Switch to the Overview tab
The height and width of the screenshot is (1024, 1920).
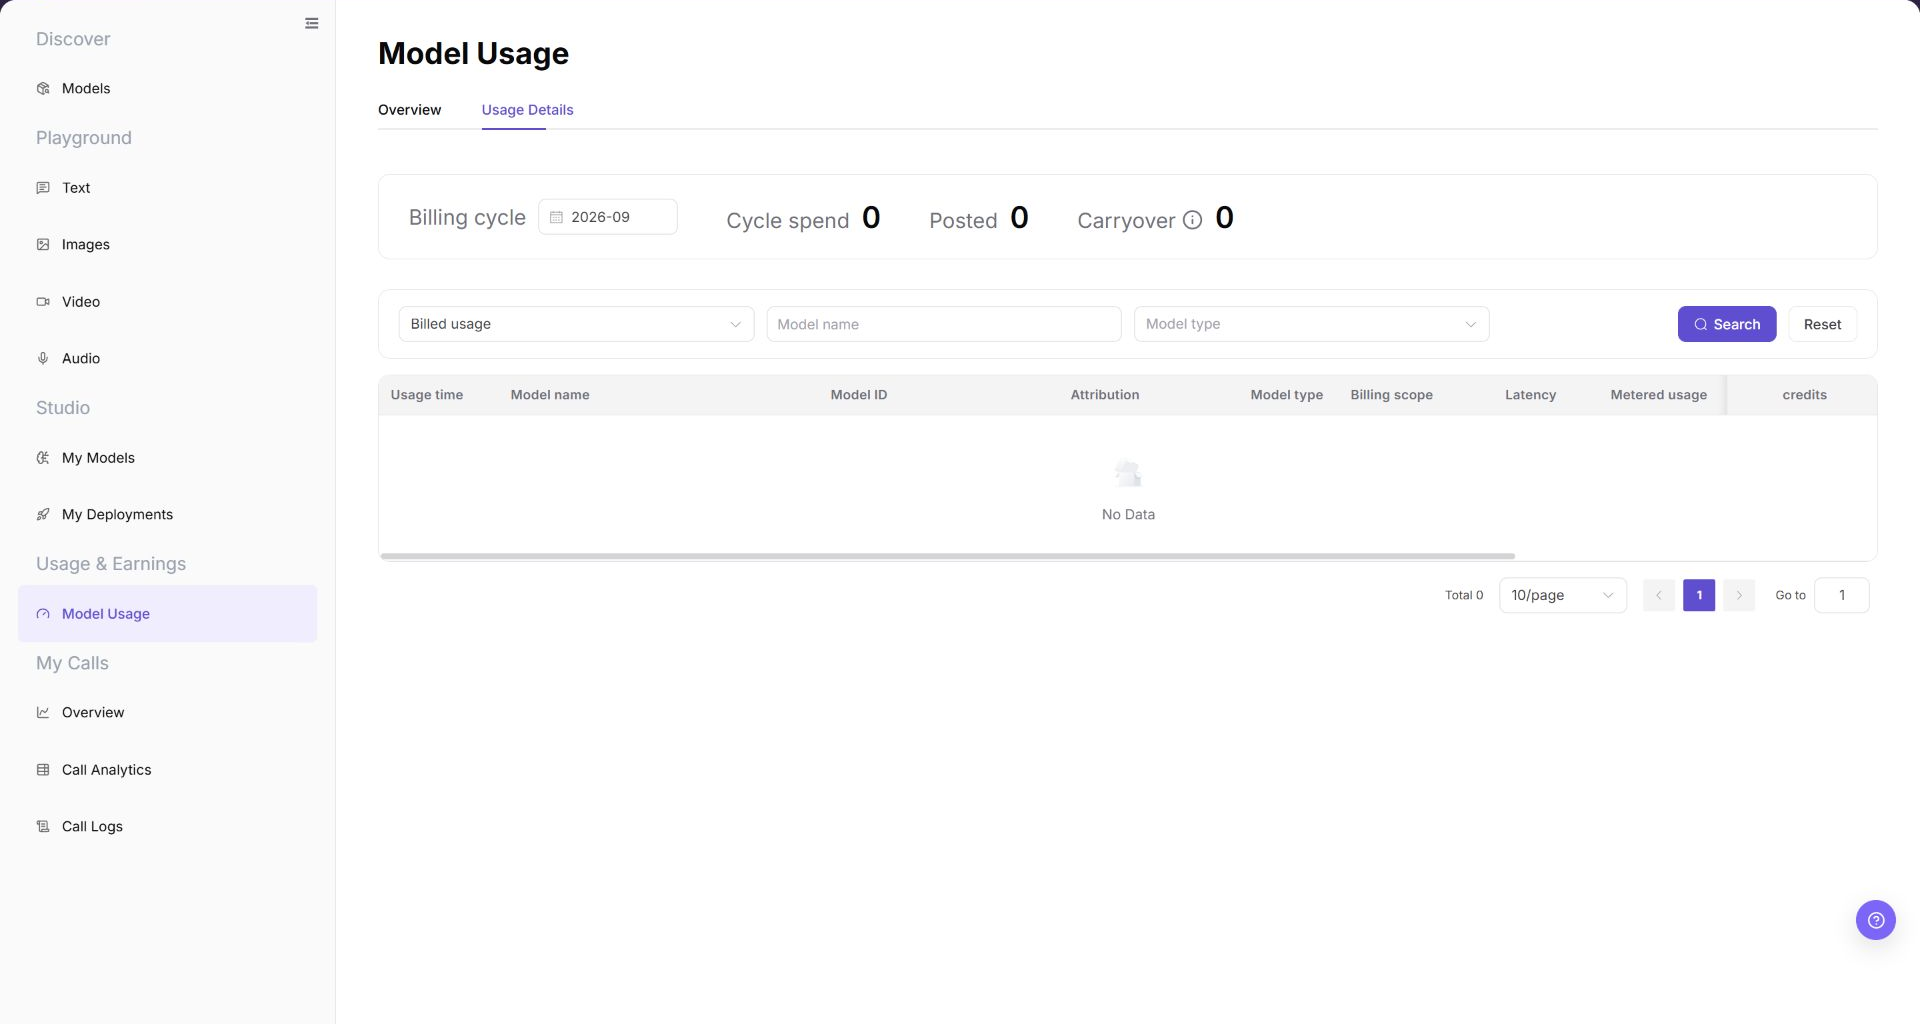409,110
